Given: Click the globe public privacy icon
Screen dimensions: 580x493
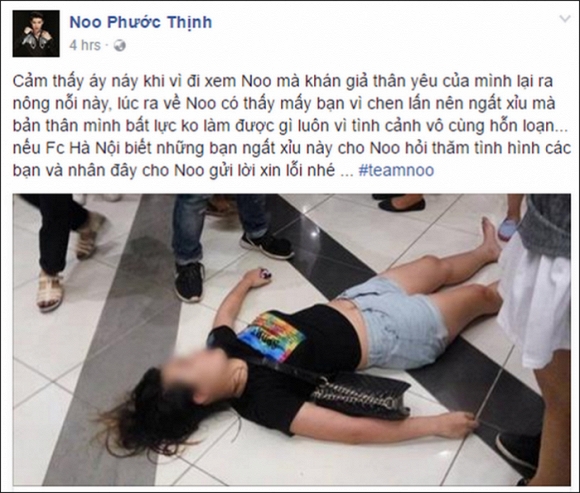Looking at the screenshot, I should (119, 46).
